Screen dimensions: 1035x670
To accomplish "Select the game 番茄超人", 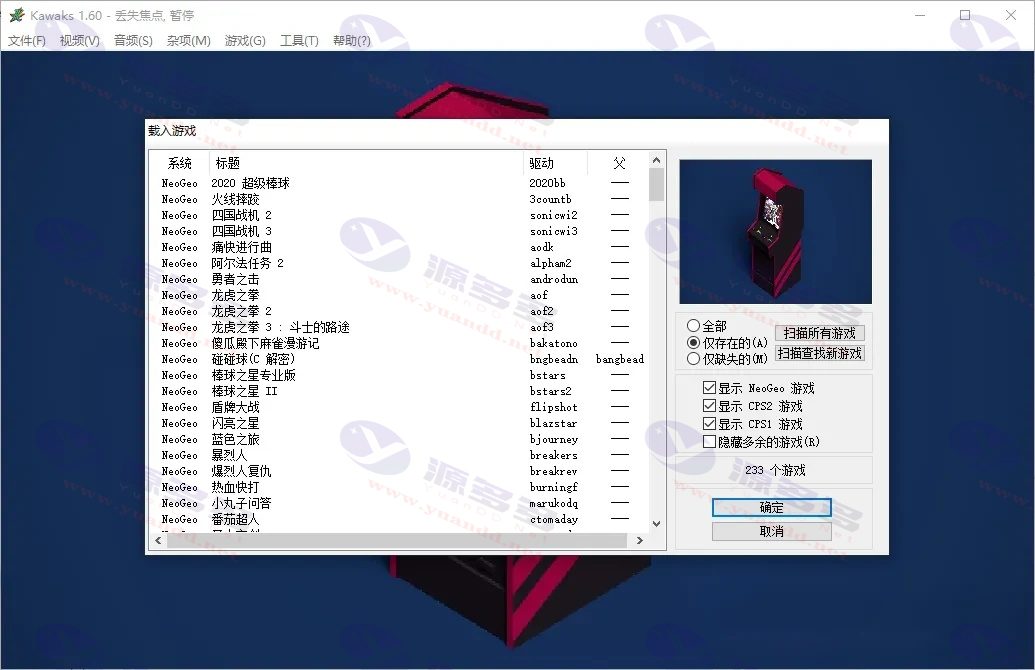I will (x=235, y=519).
